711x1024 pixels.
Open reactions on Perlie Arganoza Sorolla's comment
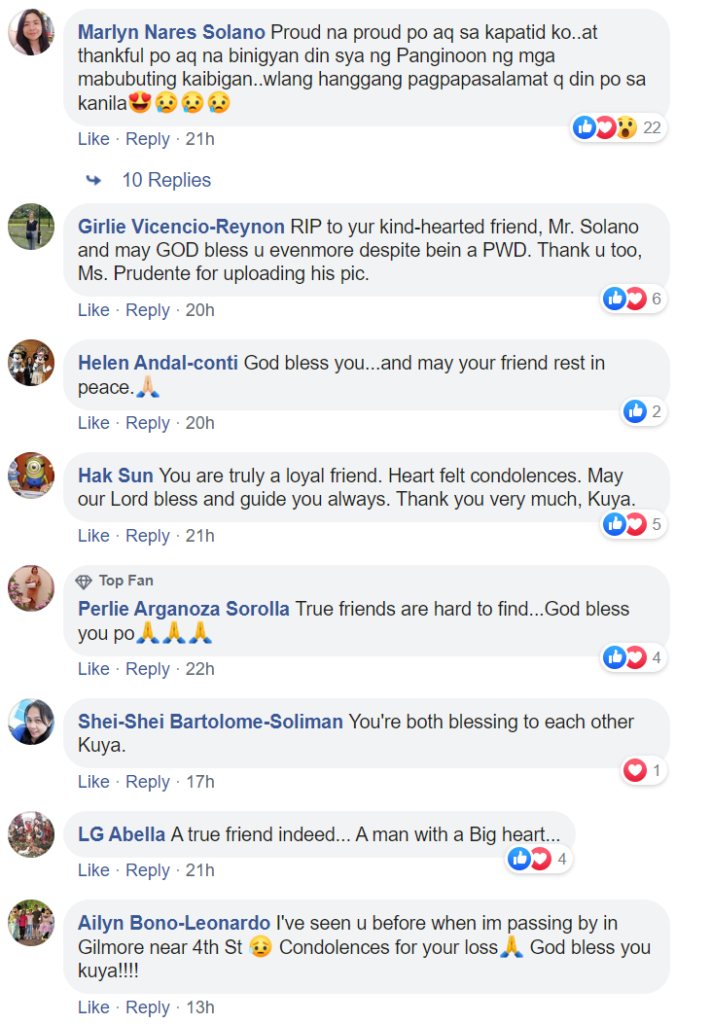click(x=634, y=657)
